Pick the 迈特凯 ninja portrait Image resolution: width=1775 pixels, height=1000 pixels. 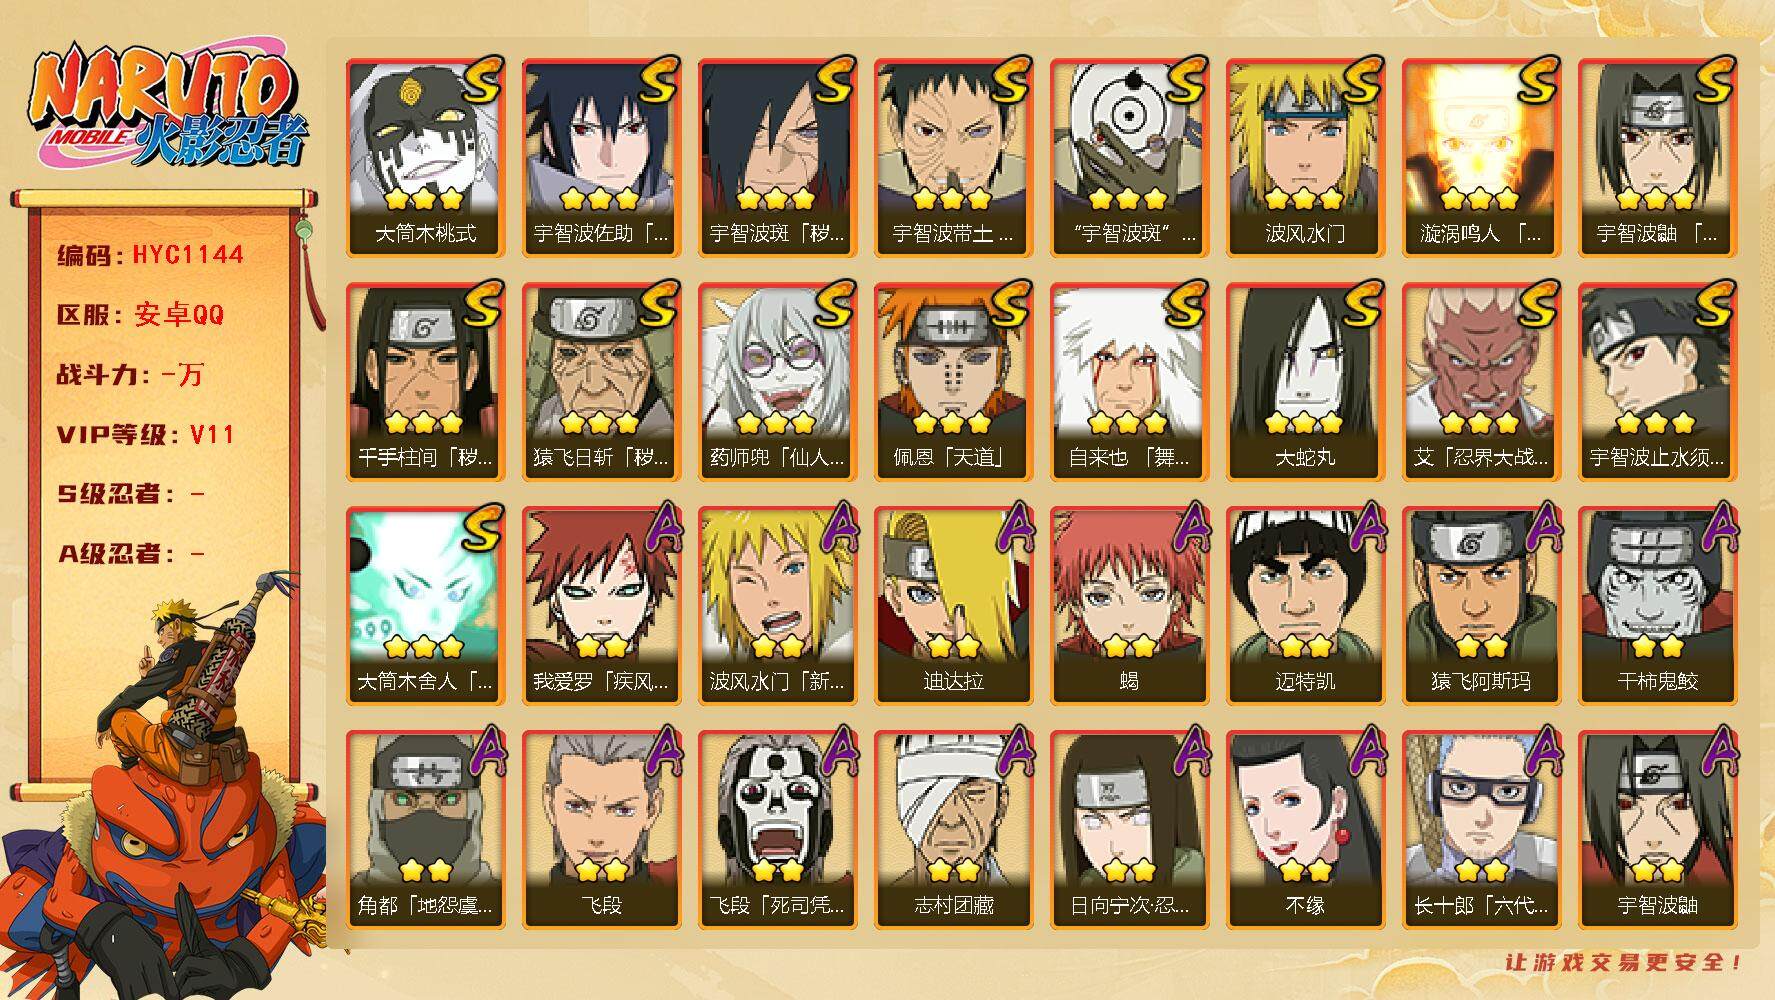click(x=1306, y=606)
